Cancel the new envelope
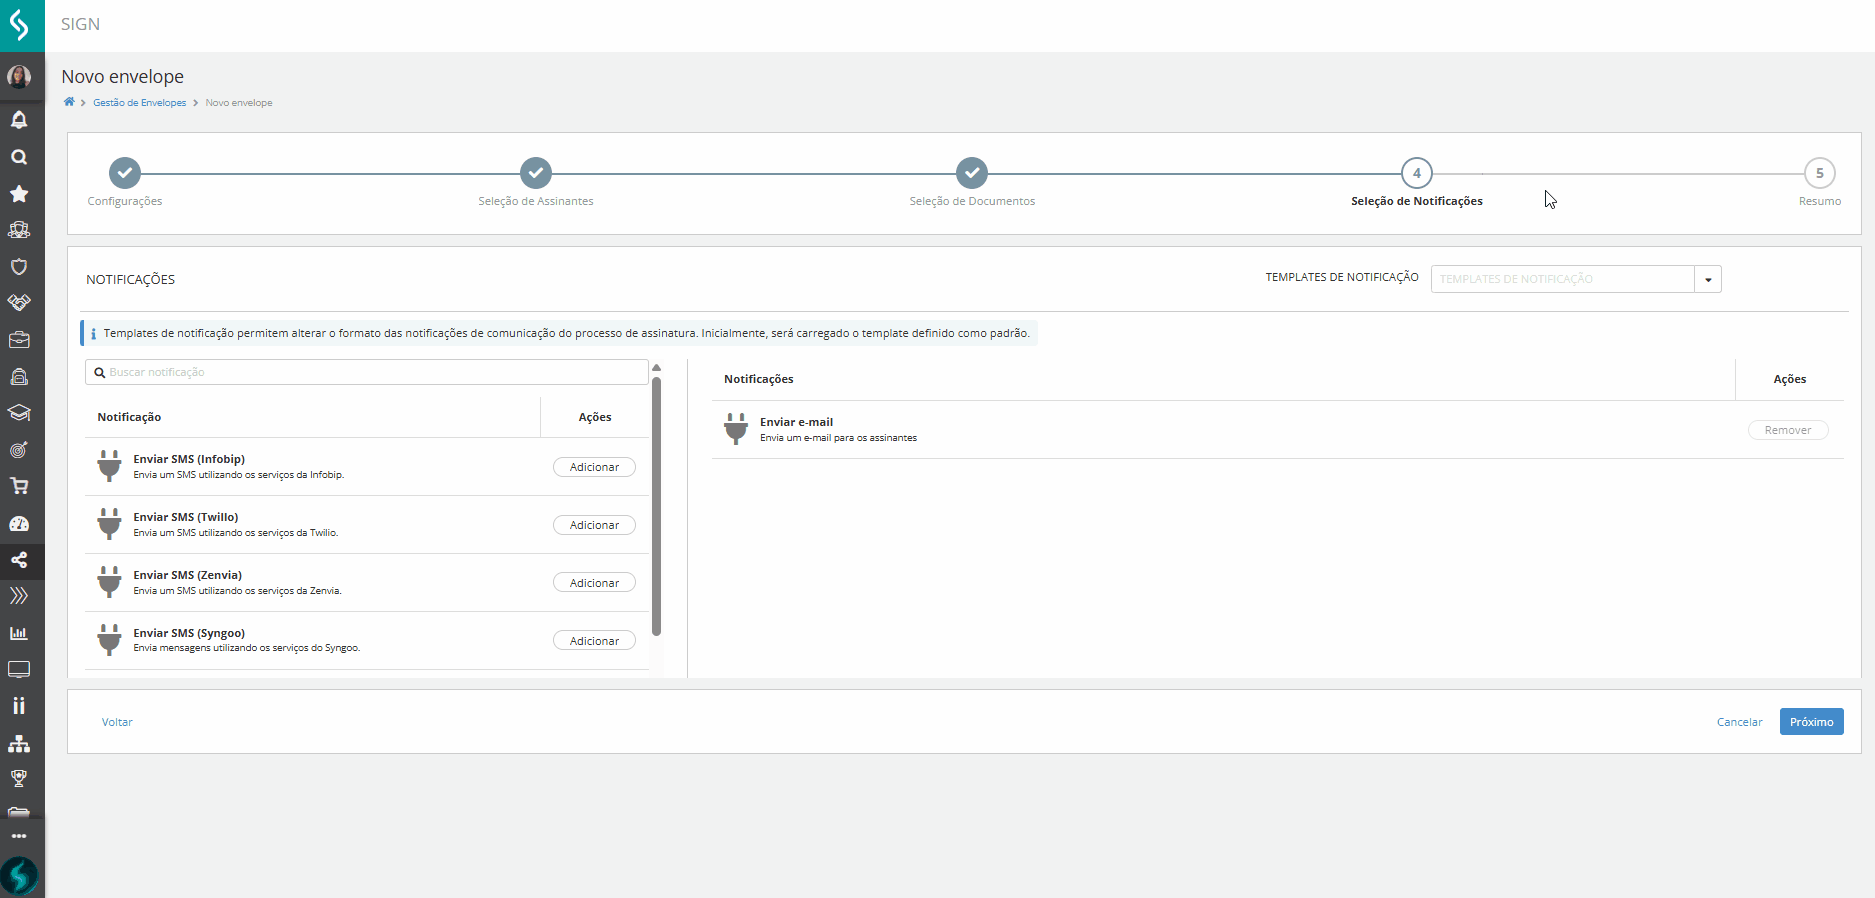This screenshot has height=898, width=1875. tap(1740, 722)
